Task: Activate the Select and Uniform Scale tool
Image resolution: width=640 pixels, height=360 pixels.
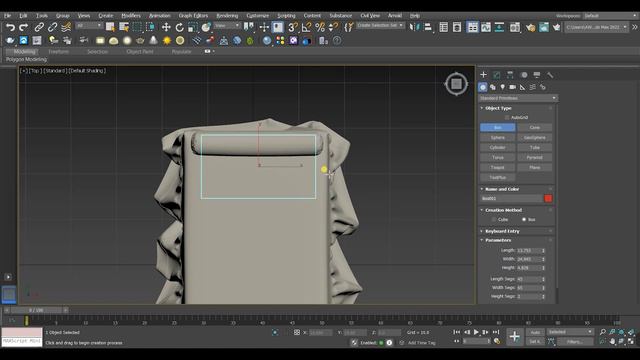Action: pos(193,27)
